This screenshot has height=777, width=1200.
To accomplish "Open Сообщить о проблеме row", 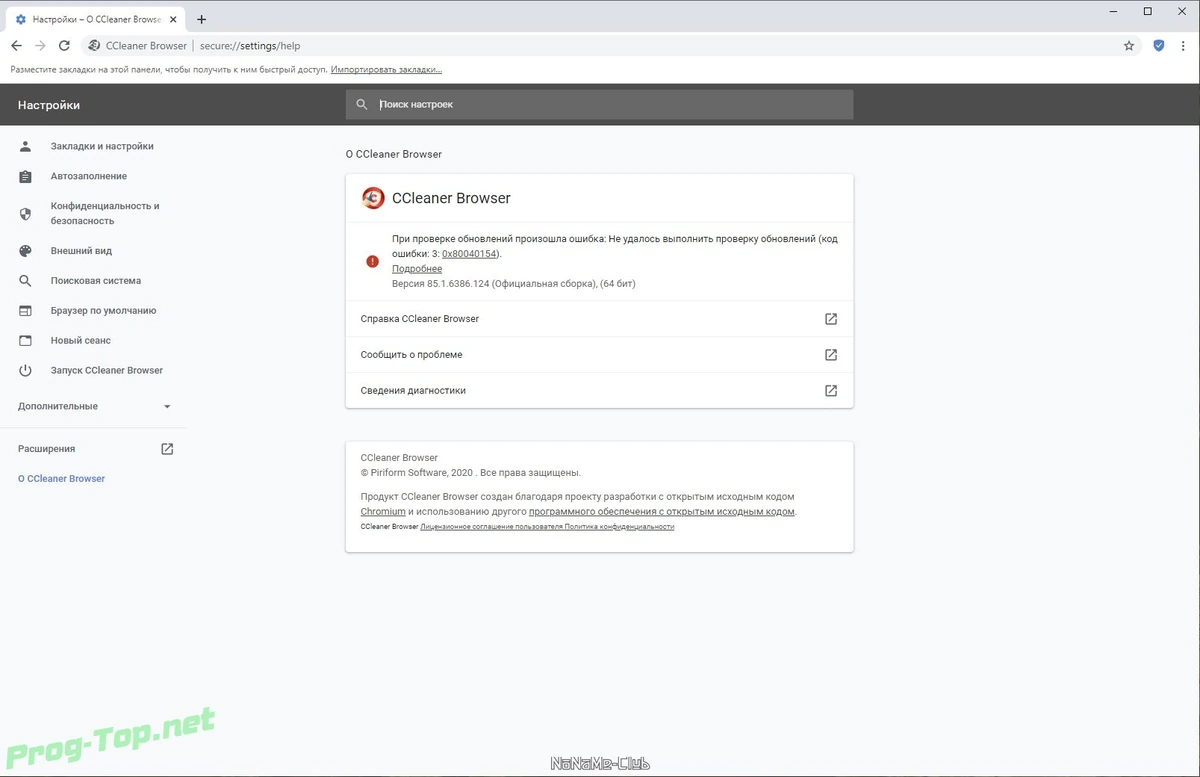I will click(x=599, y=355).
